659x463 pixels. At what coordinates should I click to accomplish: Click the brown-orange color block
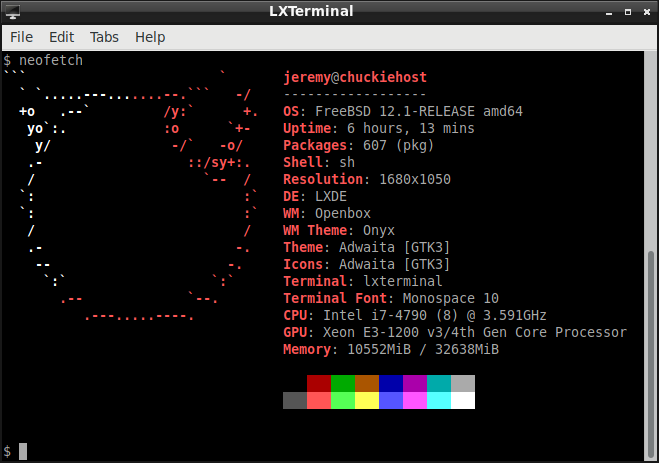point(367,384)
